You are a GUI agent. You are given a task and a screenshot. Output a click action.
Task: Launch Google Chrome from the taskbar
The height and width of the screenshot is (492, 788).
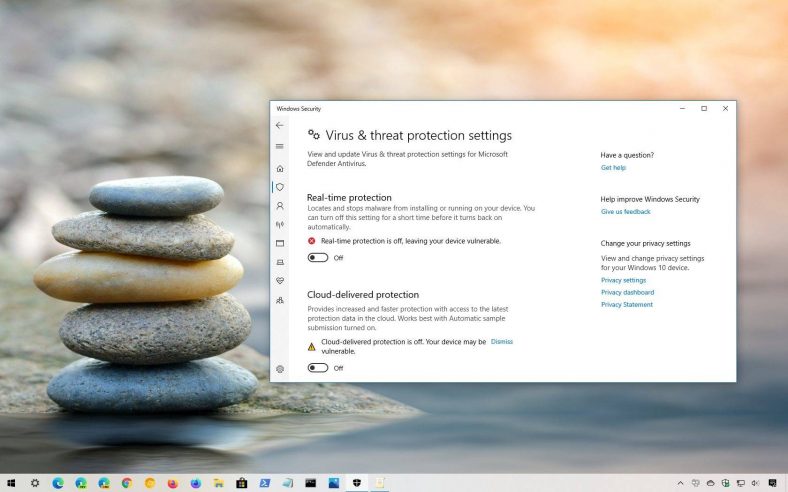127,483
